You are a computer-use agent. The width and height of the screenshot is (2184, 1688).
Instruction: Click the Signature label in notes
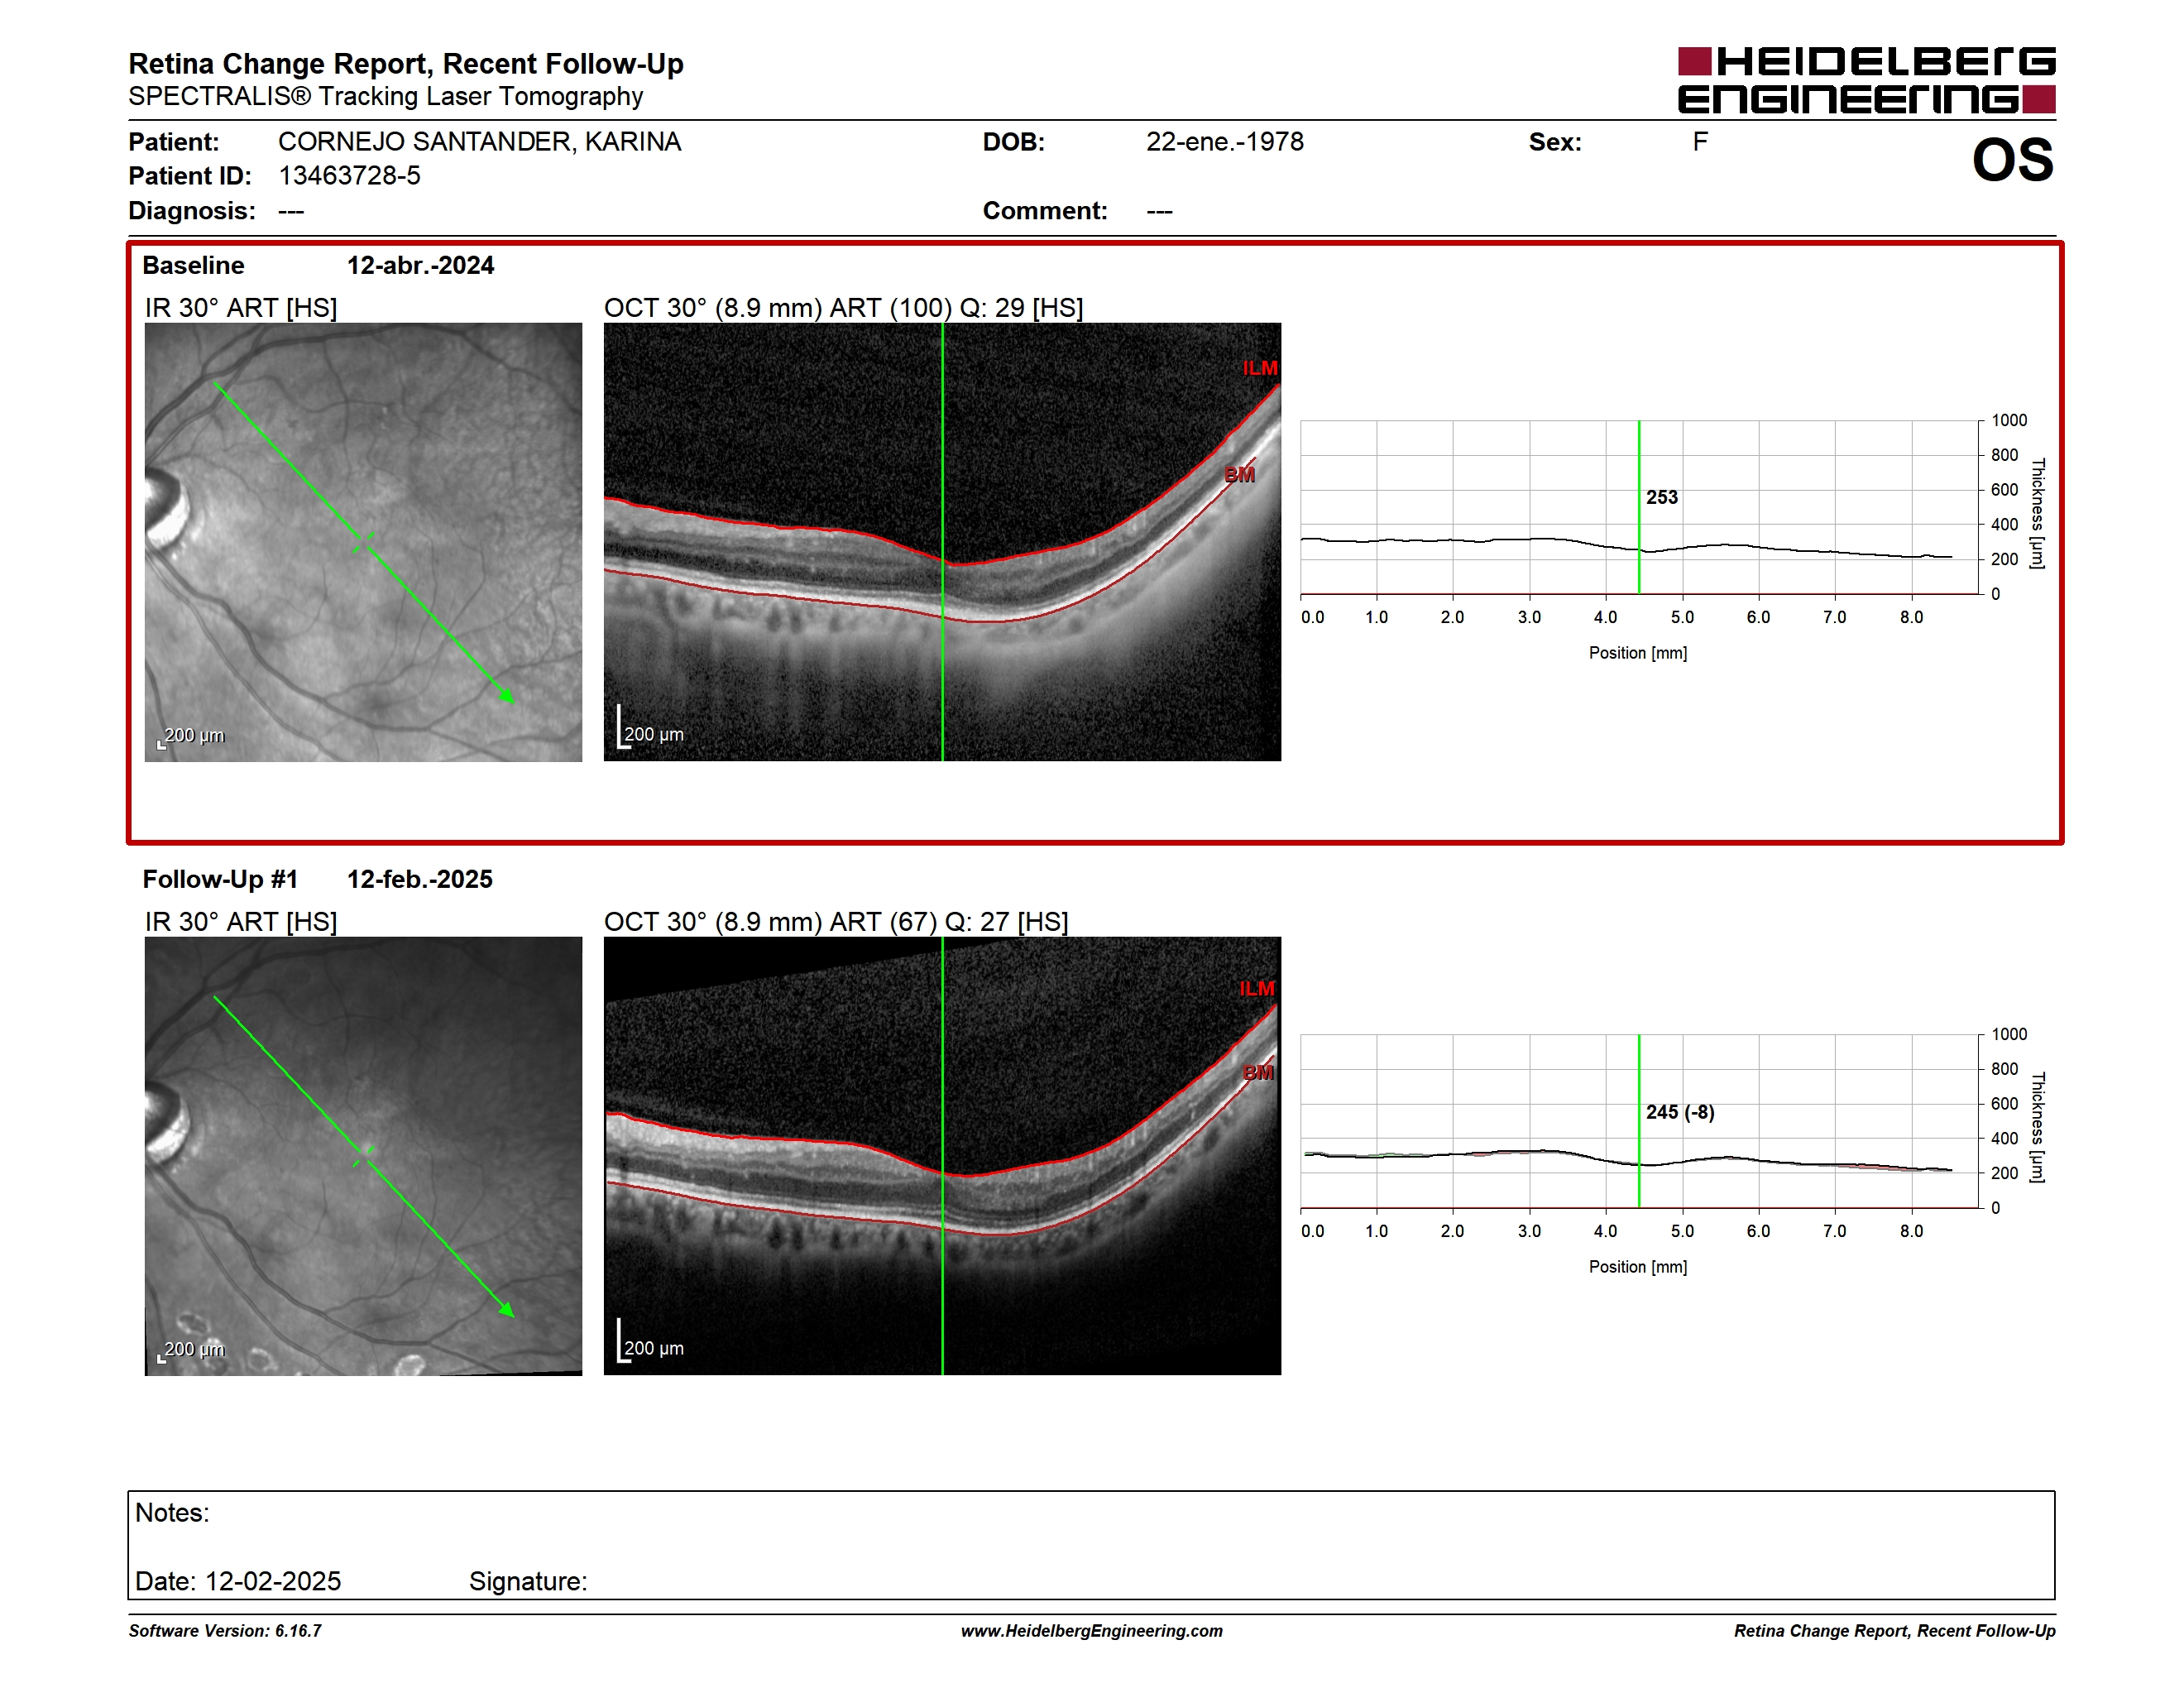point(528,1581)
